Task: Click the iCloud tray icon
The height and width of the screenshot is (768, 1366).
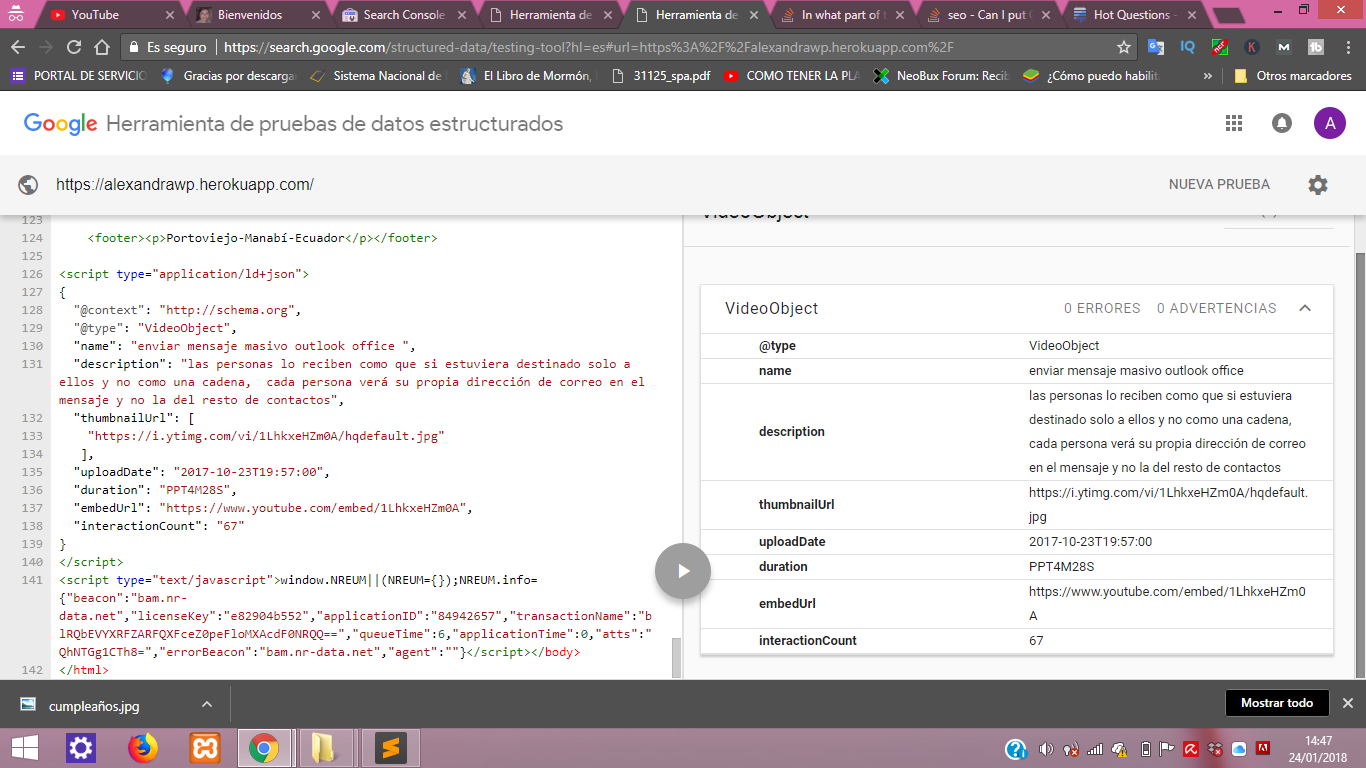Action: pos(1240,748)
